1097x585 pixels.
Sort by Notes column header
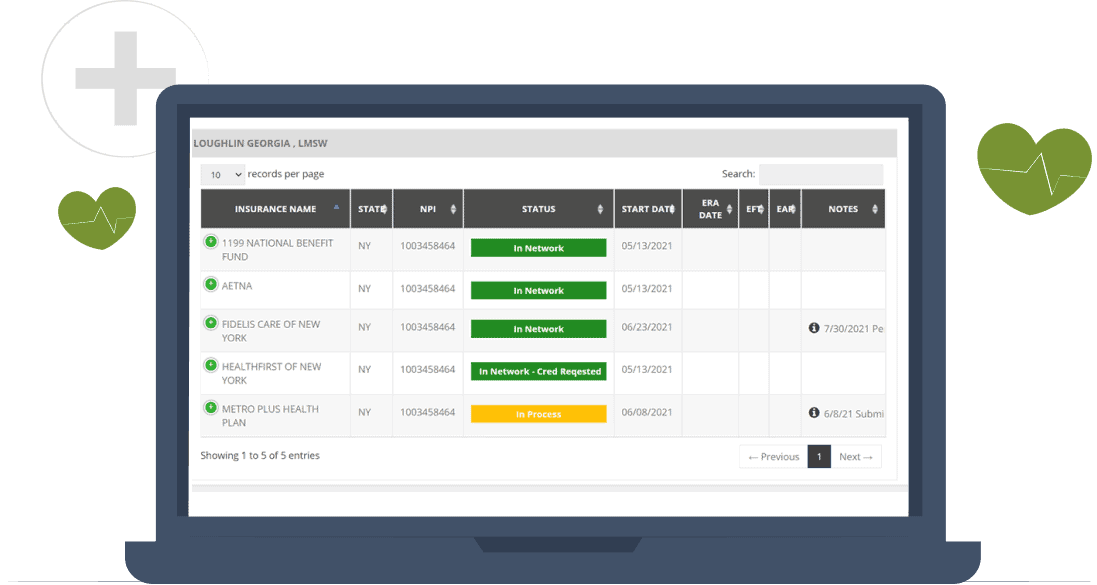click(x=843, y=209)
